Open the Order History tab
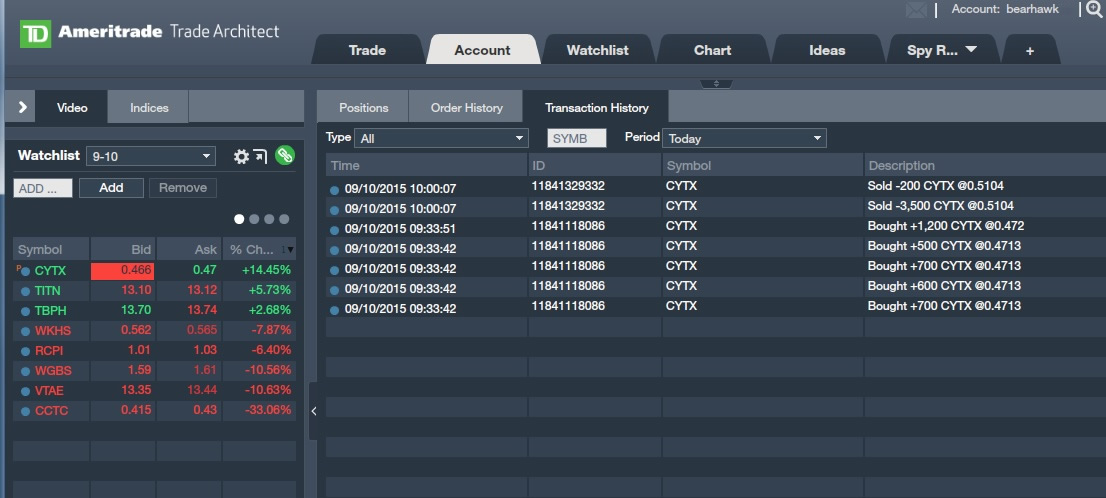The height and width of the screenshot is (498, 1106). pos(466,107)
